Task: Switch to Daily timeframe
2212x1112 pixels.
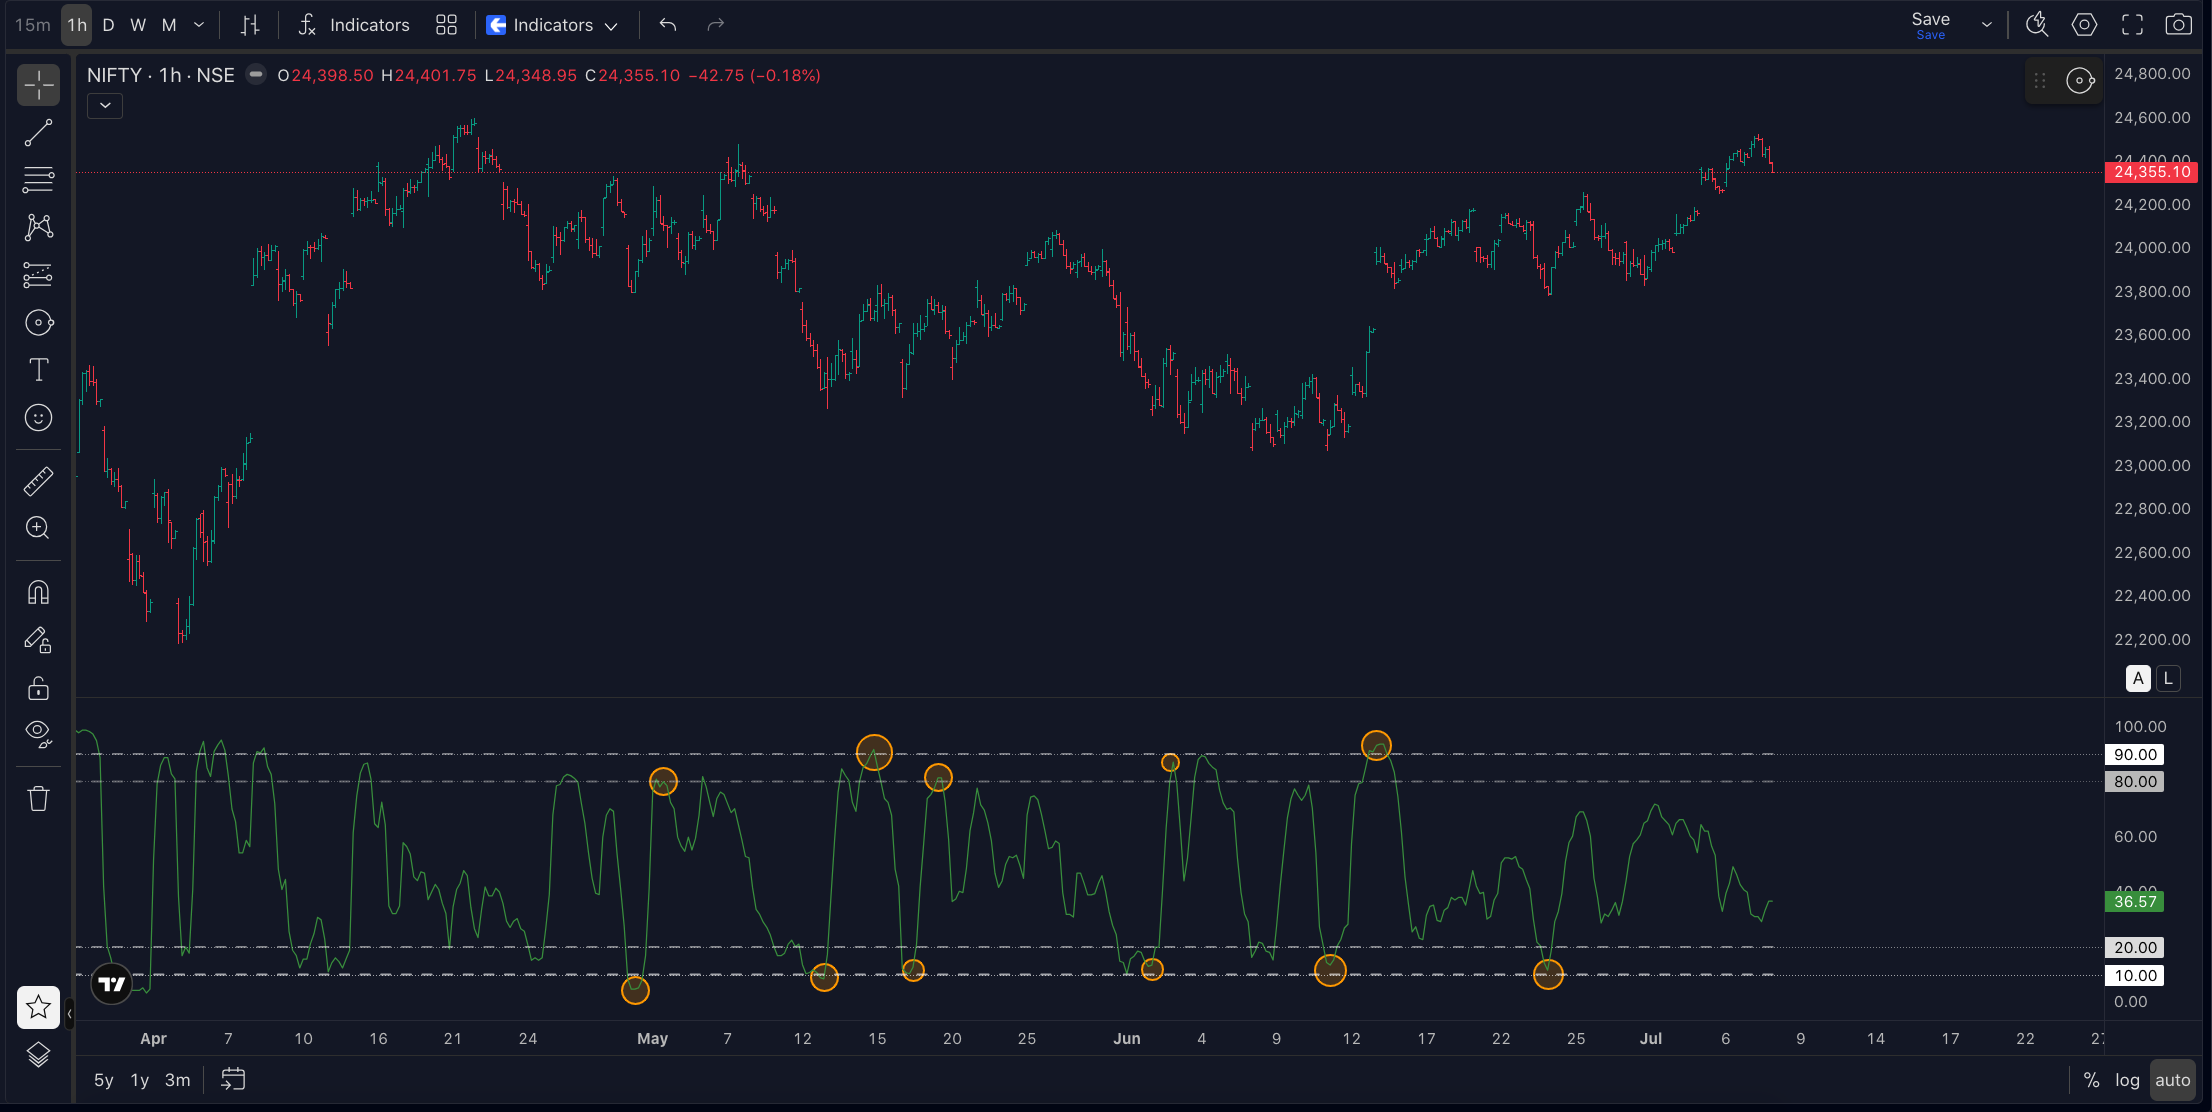Action: coord(108,25)
